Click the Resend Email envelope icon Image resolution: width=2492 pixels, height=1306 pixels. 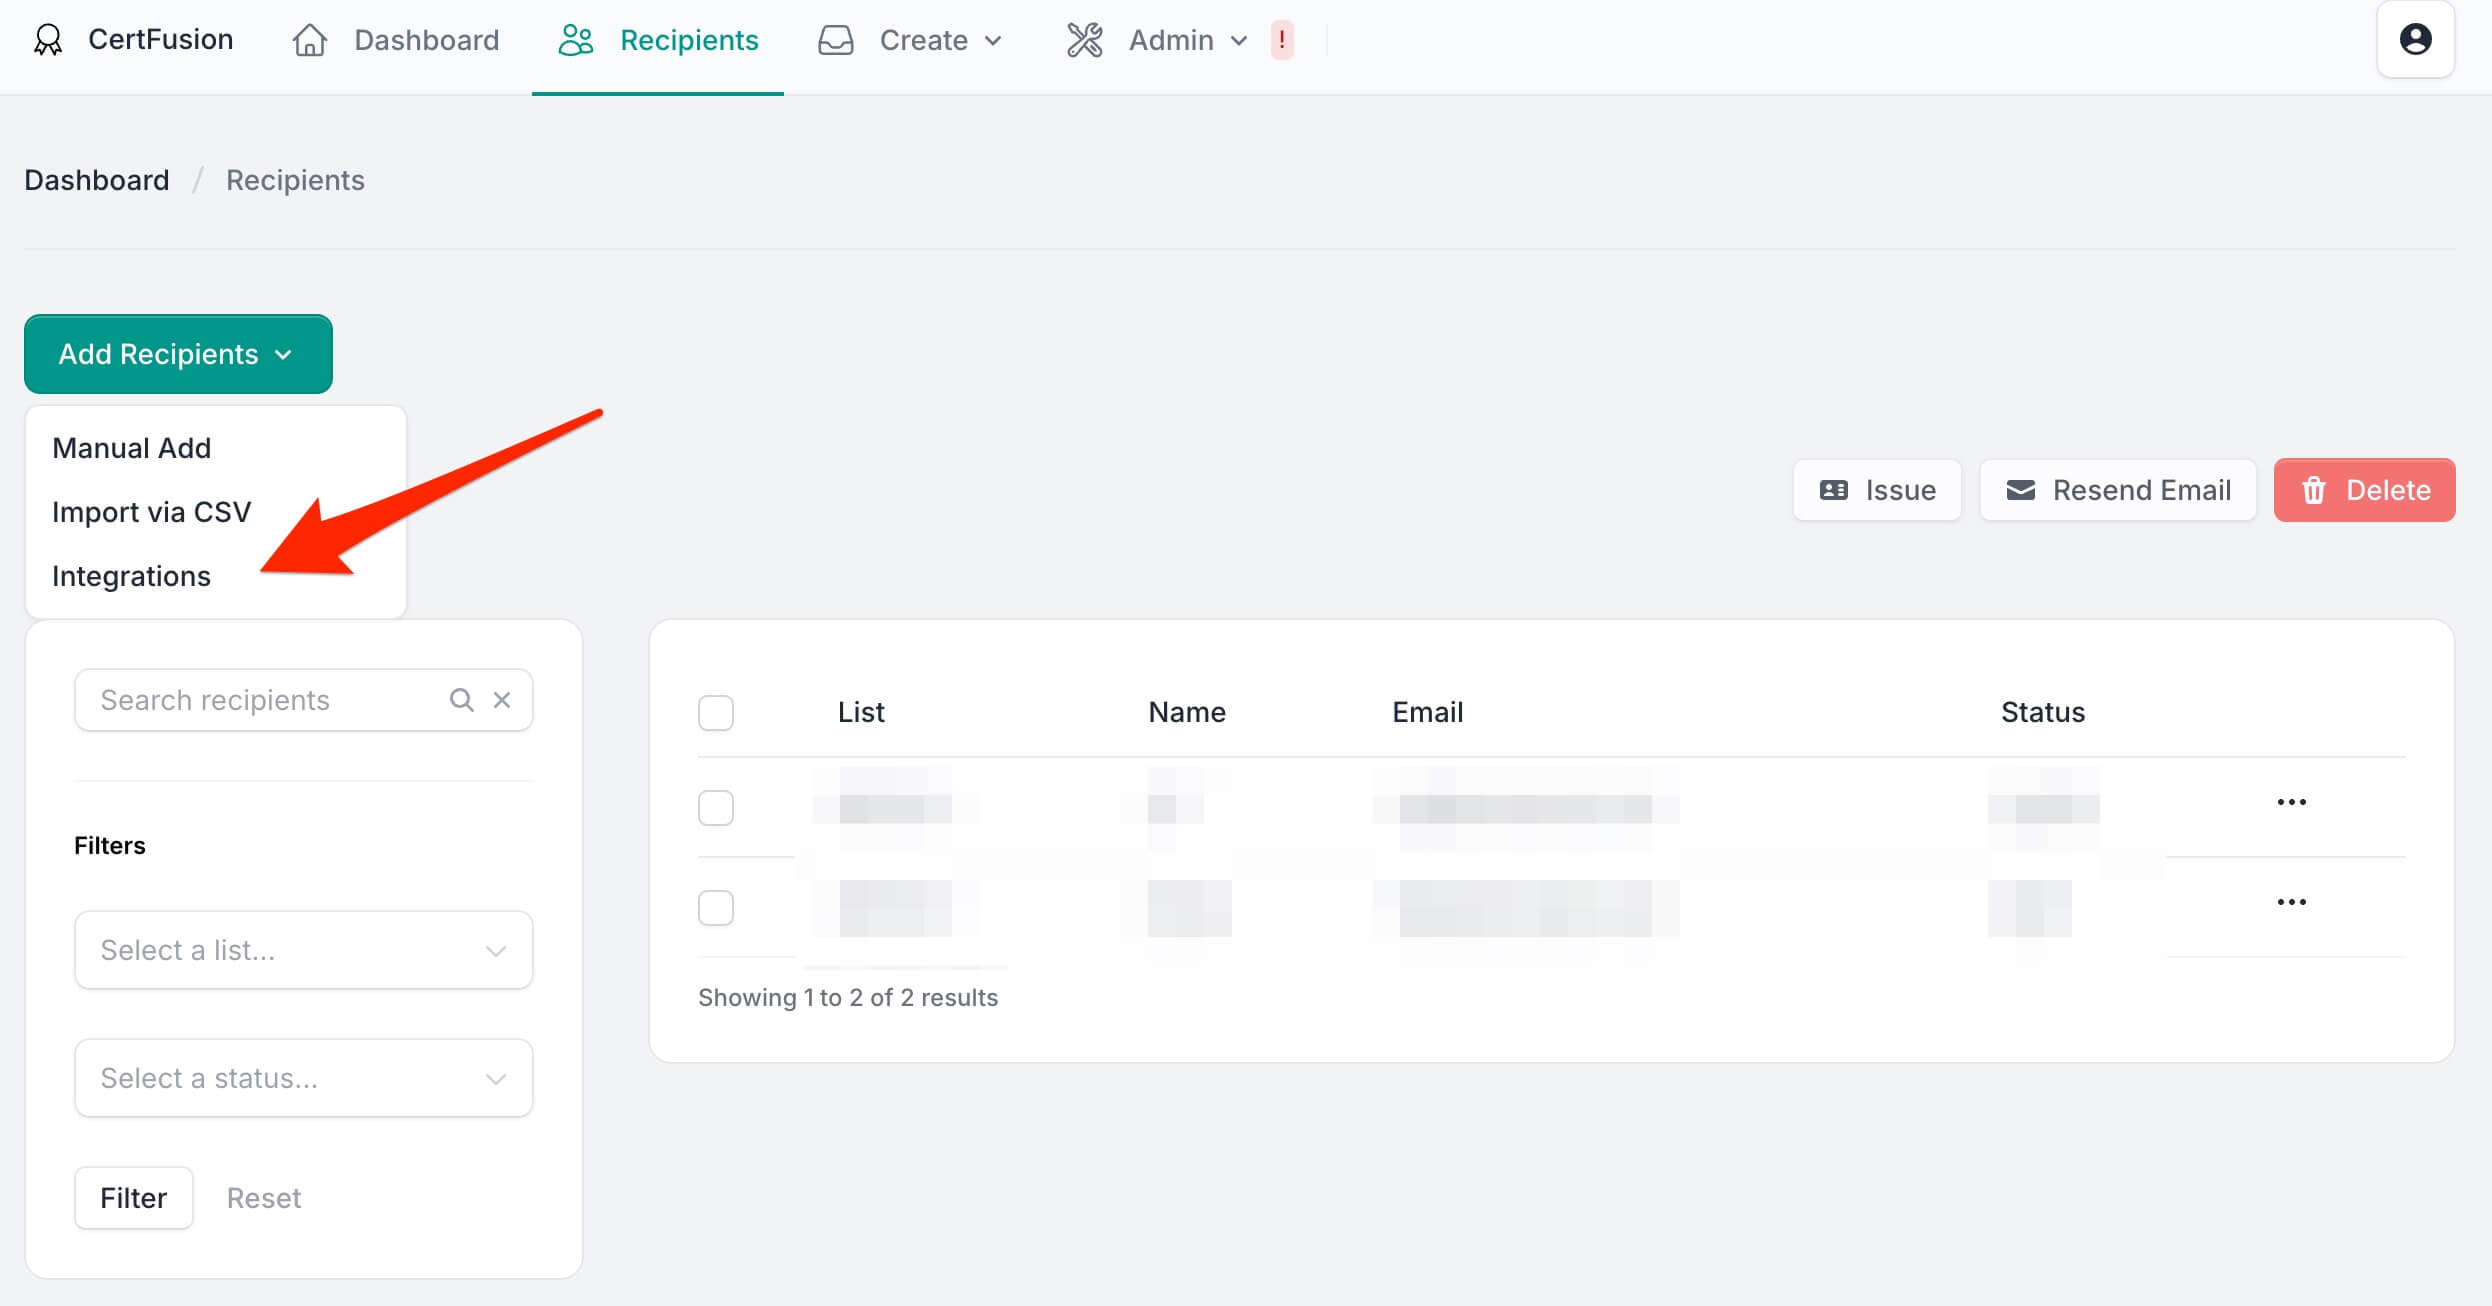[x=2021, y=490]
